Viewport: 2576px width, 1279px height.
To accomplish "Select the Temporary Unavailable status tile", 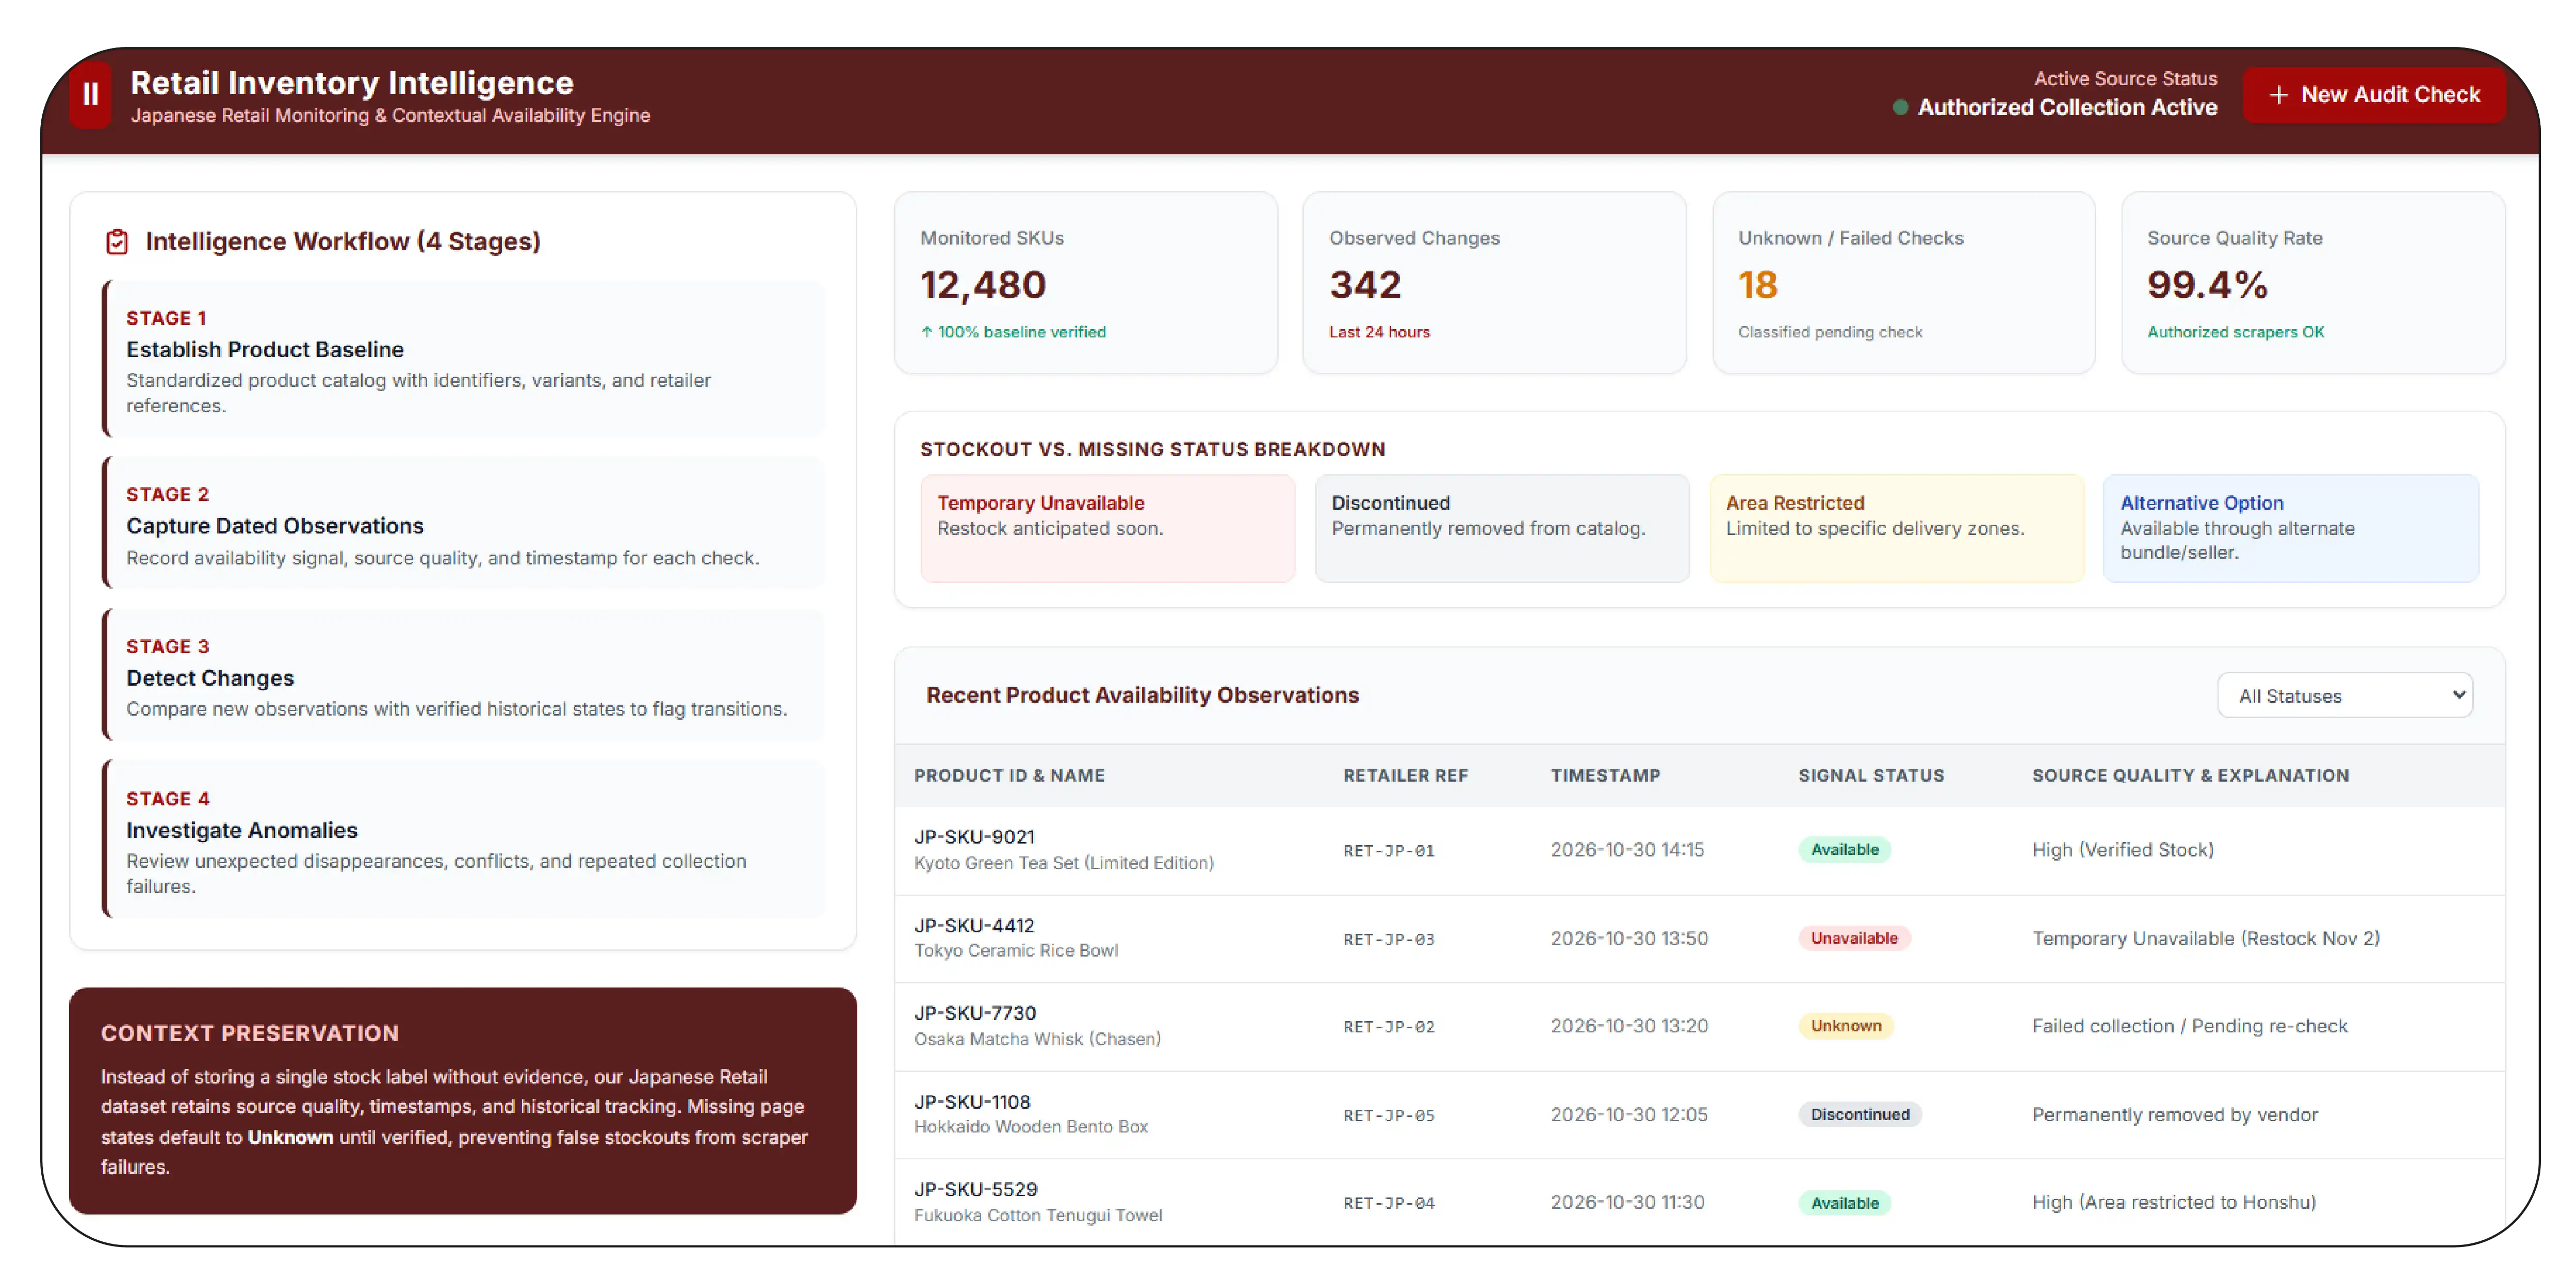I will (x=1107, y=528).
